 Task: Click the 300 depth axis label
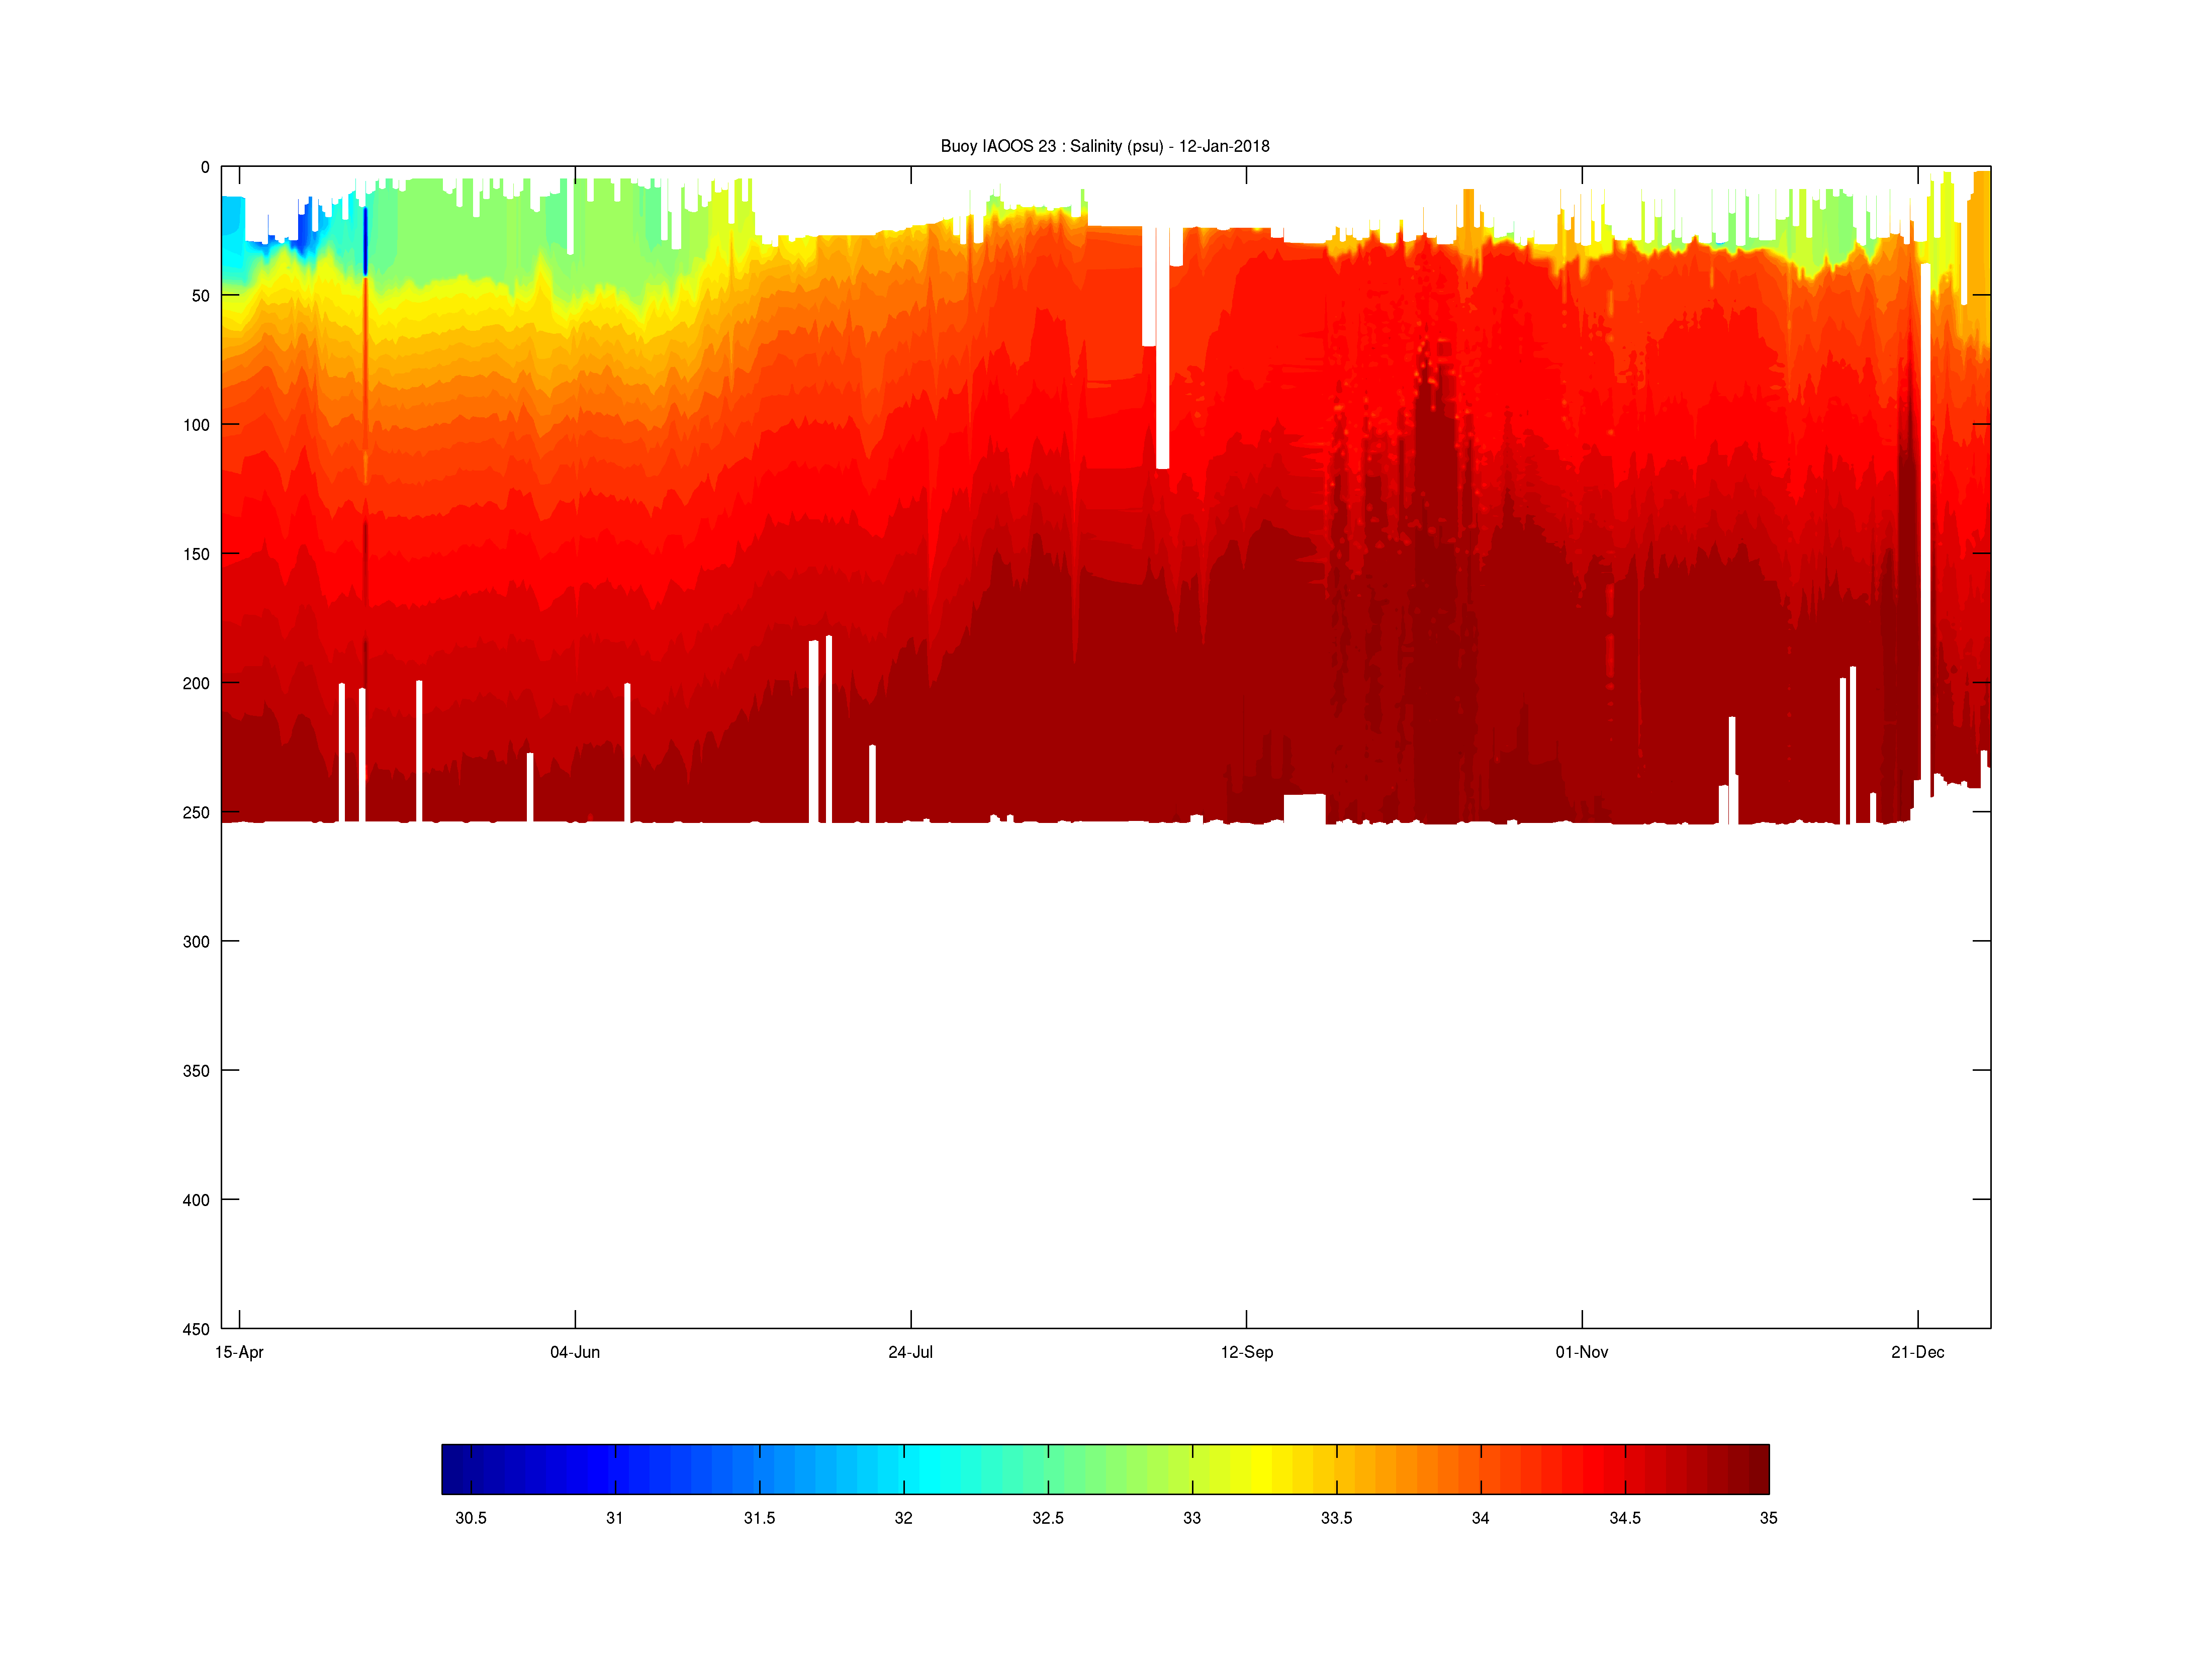[196, 942]
